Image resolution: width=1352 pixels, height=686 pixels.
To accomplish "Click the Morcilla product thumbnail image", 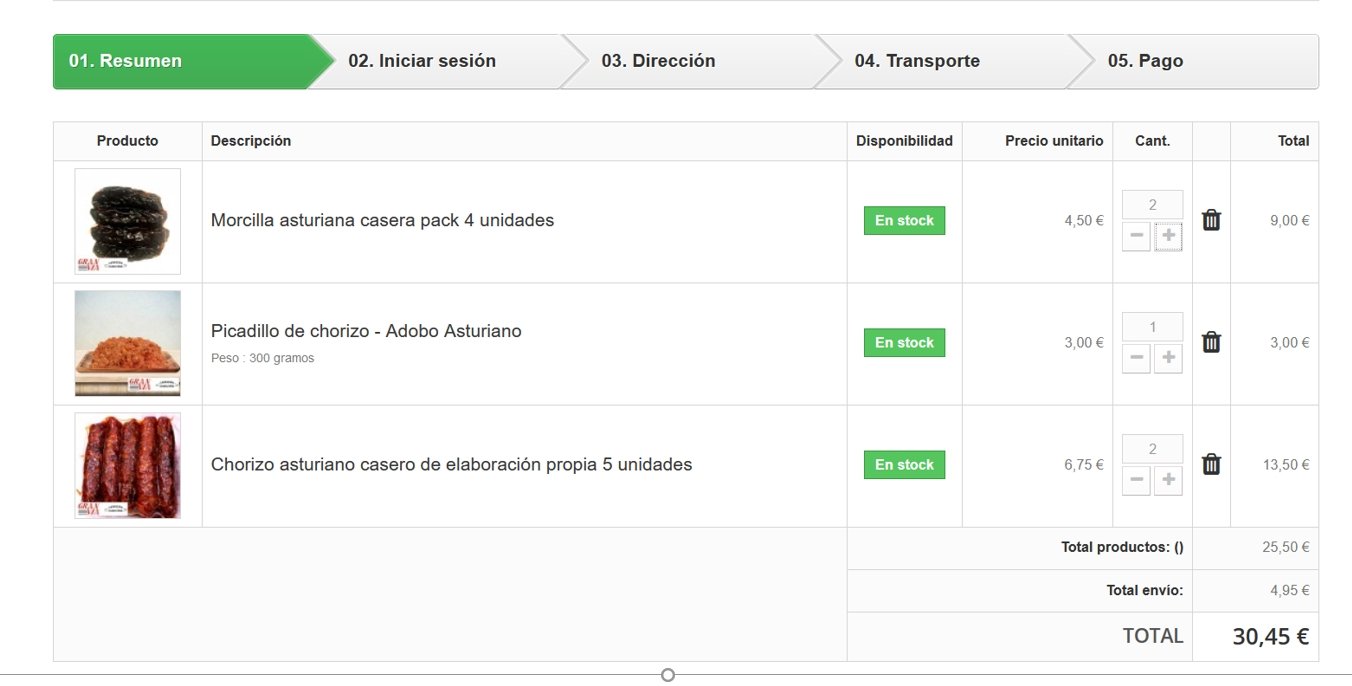I will 128,221.
